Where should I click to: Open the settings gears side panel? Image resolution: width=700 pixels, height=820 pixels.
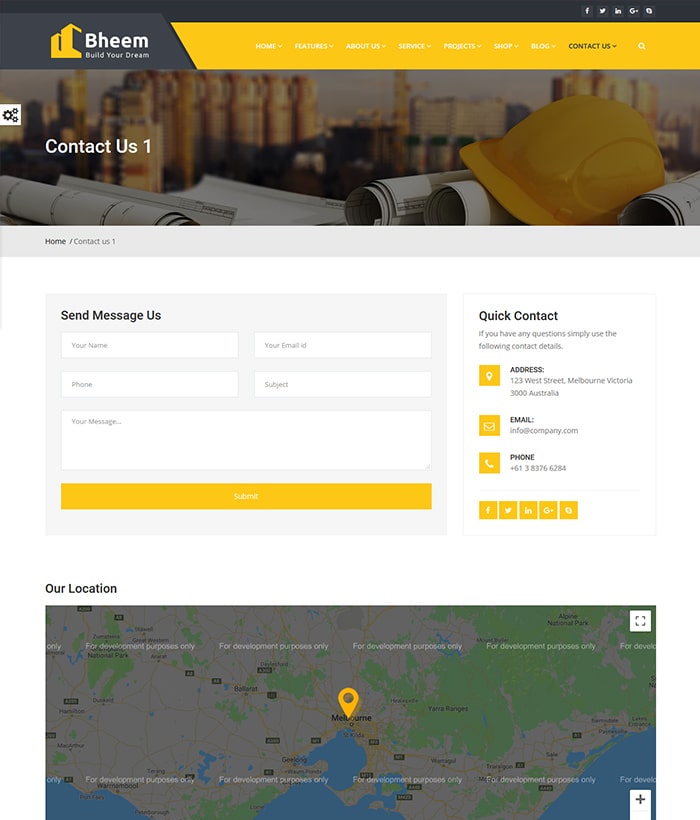pos(10,115)
